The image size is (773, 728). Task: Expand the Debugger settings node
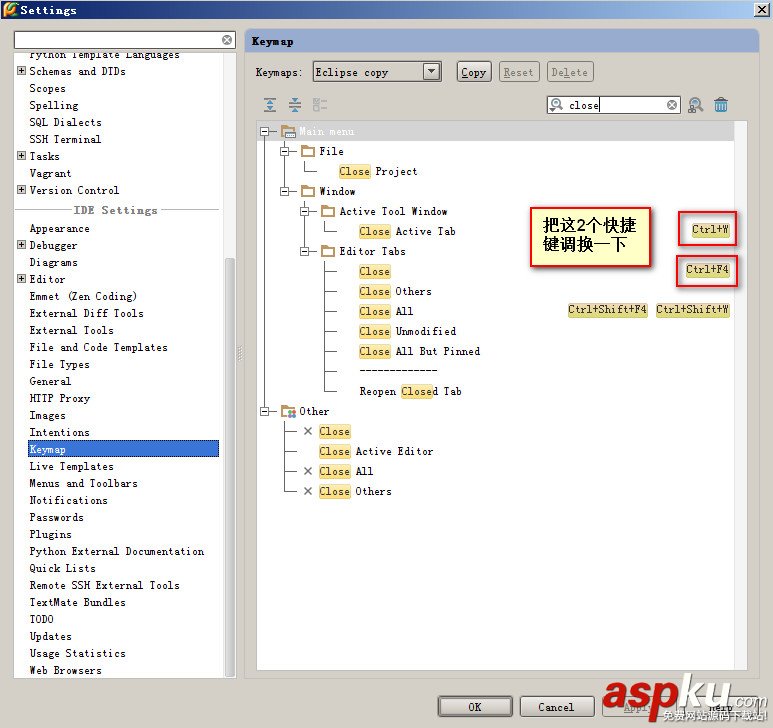pyautogui.click(x=21, y=244)
